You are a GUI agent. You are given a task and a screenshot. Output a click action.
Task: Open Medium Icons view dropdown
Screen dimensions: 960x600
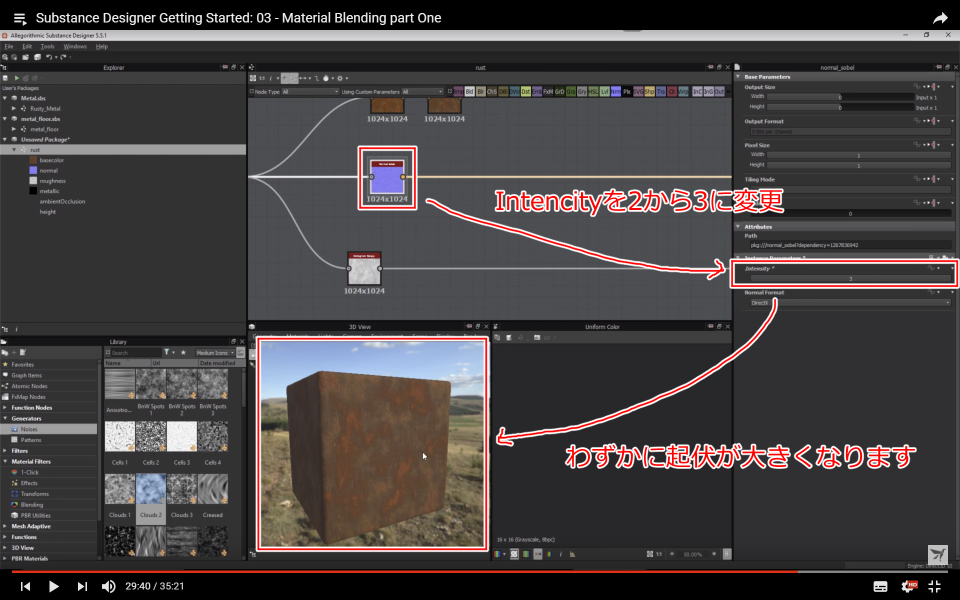point(215,353)
